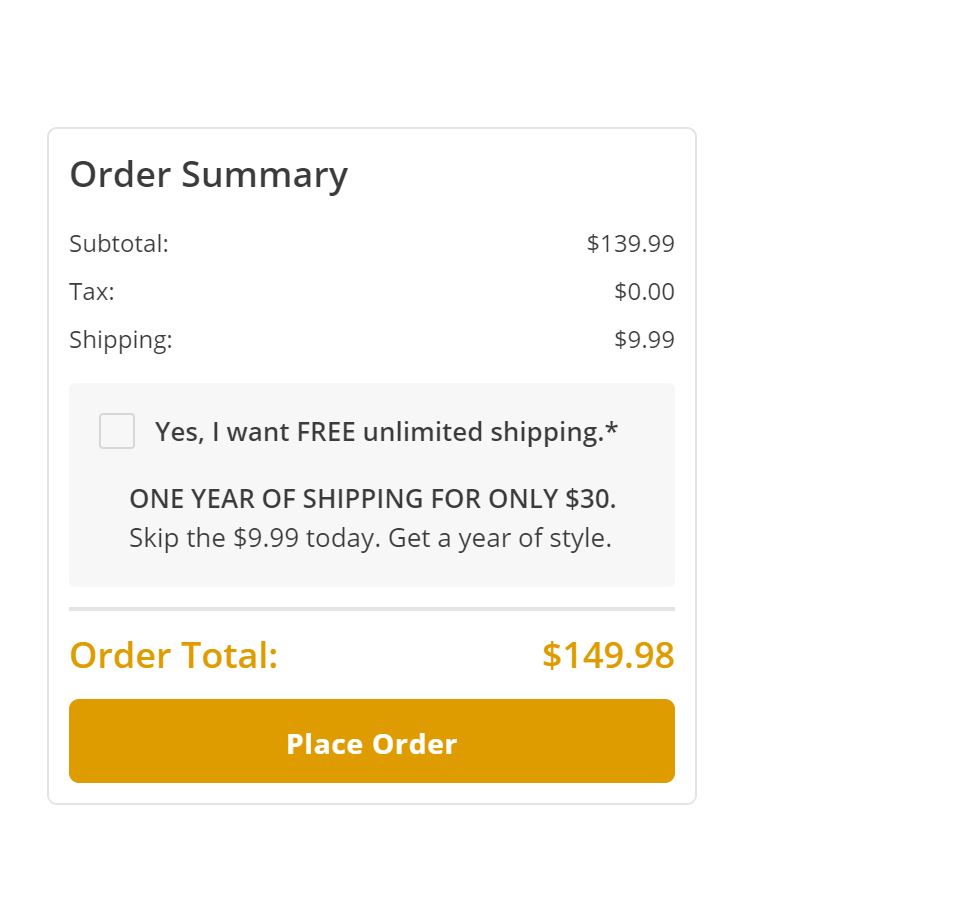The width and height of the screenshot is (964, 905).
Task: Check the free unlimited shipping checkbox
Action: coord(117,431)
